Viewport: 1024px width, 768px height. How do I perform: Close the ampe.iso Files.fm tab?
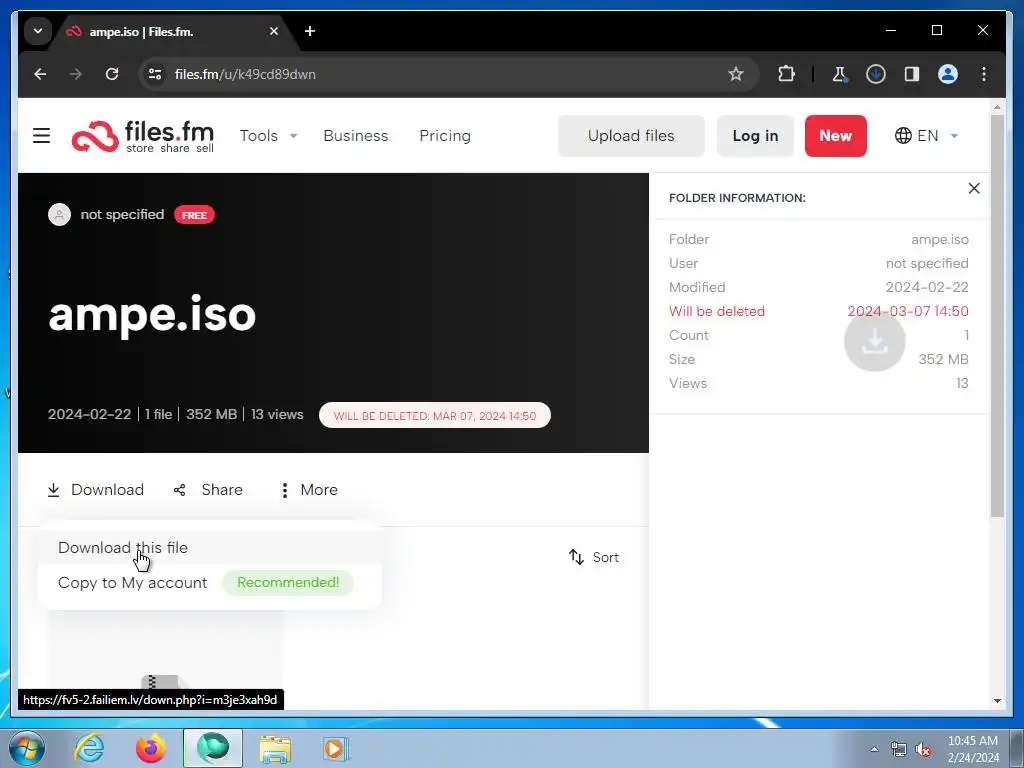pyautogui.click(x=274, y=31)
